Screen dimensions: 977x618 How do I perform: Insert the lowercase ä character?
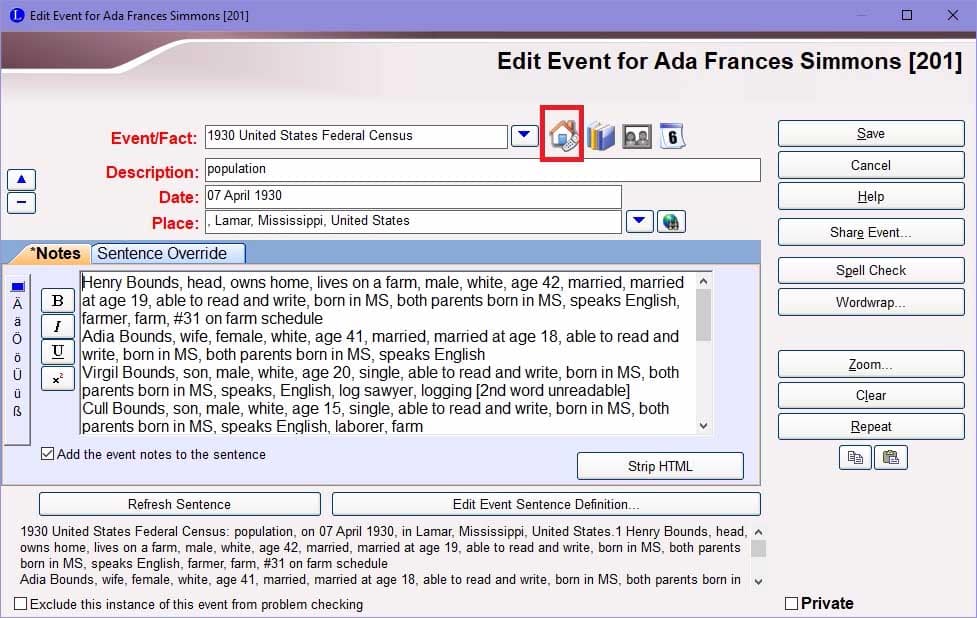pos(17,322)
